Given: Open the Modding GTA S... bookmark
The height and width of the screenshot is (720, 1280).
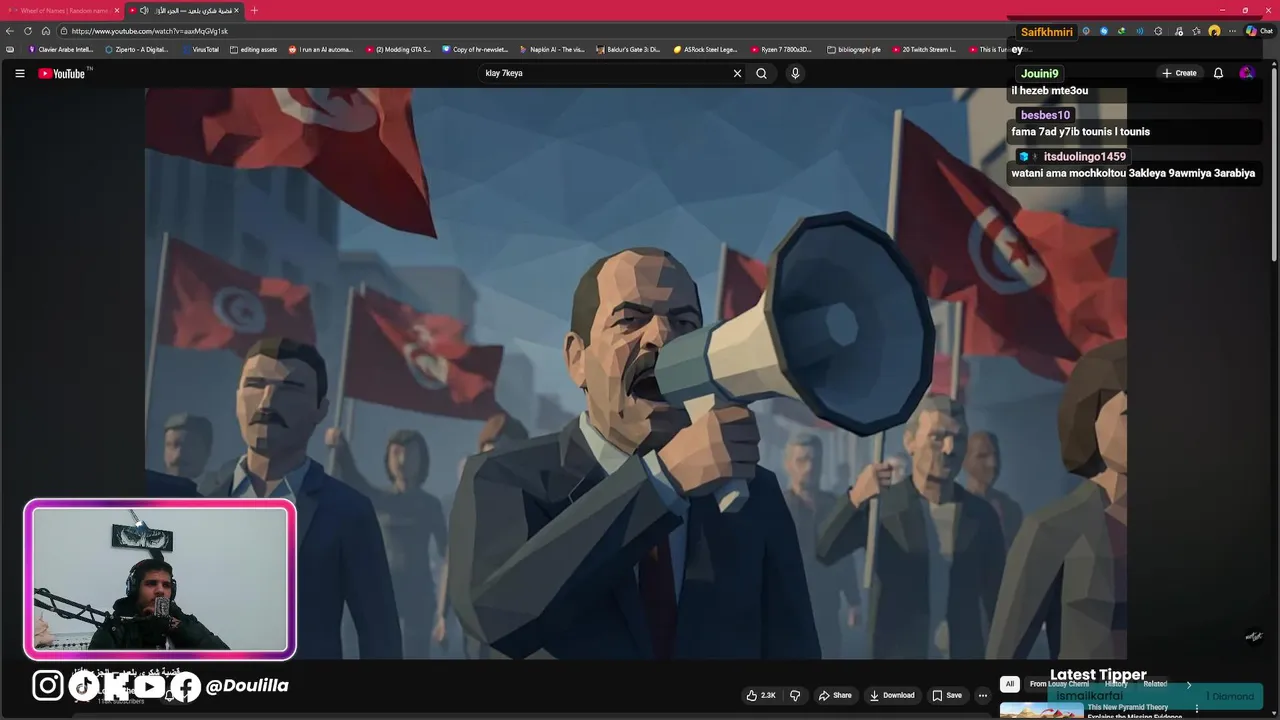Looking at the screenshot, I should coord(398,49).
